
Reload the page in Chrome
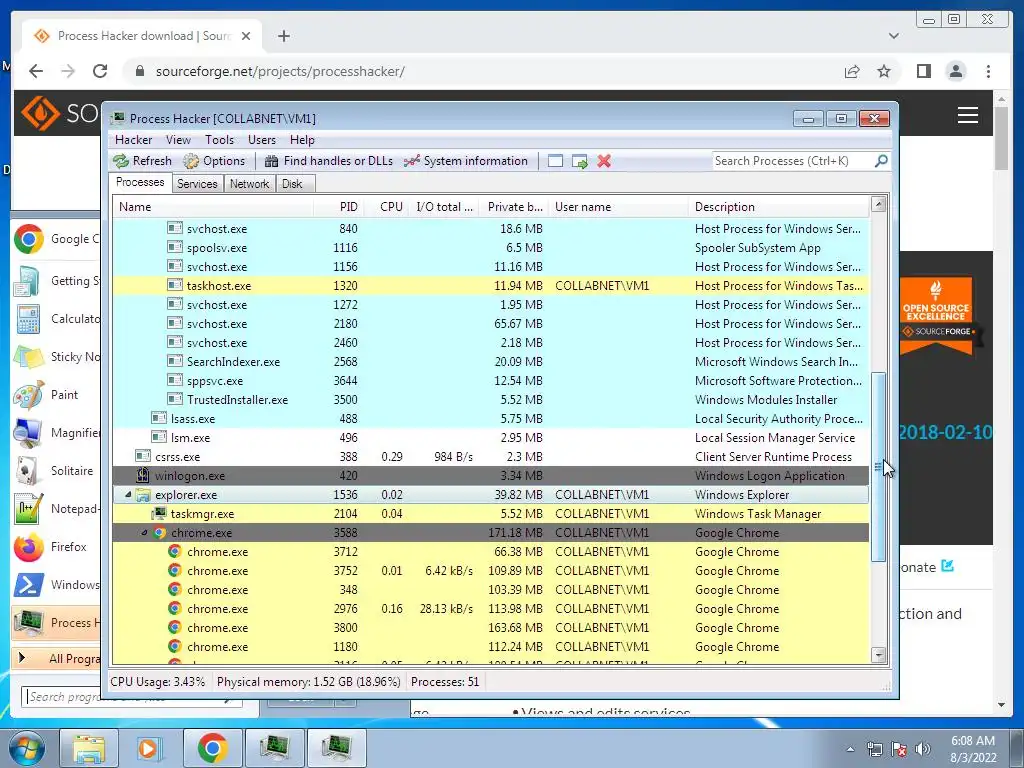pyautogui.click(x=100, y=71)
